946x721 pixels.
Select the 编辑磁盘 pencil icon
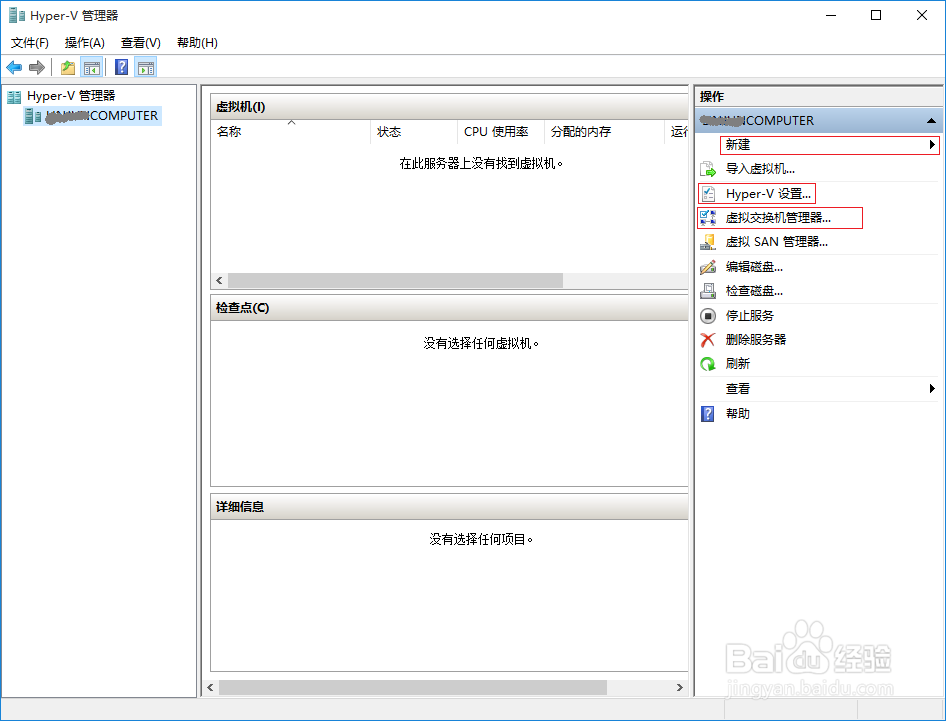(708, 266)
